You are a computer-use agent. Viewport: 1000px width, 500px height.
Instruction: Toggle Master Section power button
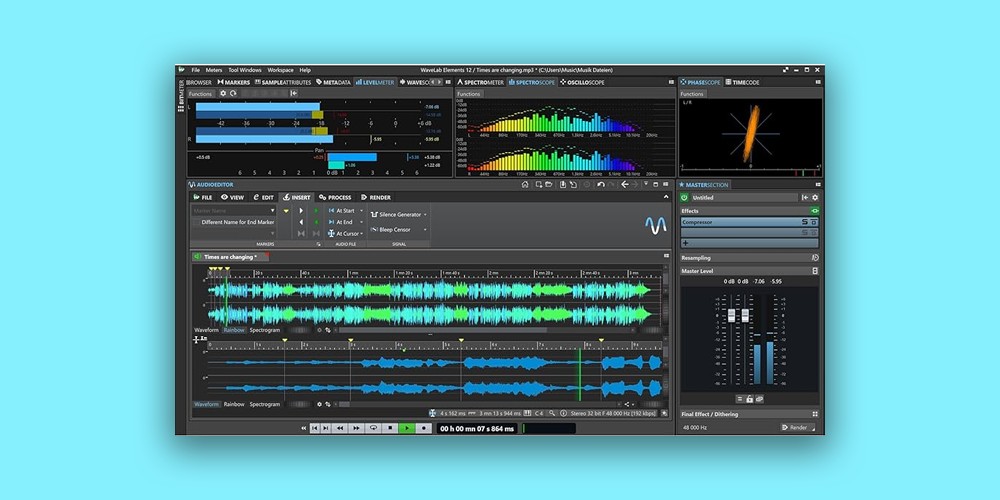[x=685, y=198]
